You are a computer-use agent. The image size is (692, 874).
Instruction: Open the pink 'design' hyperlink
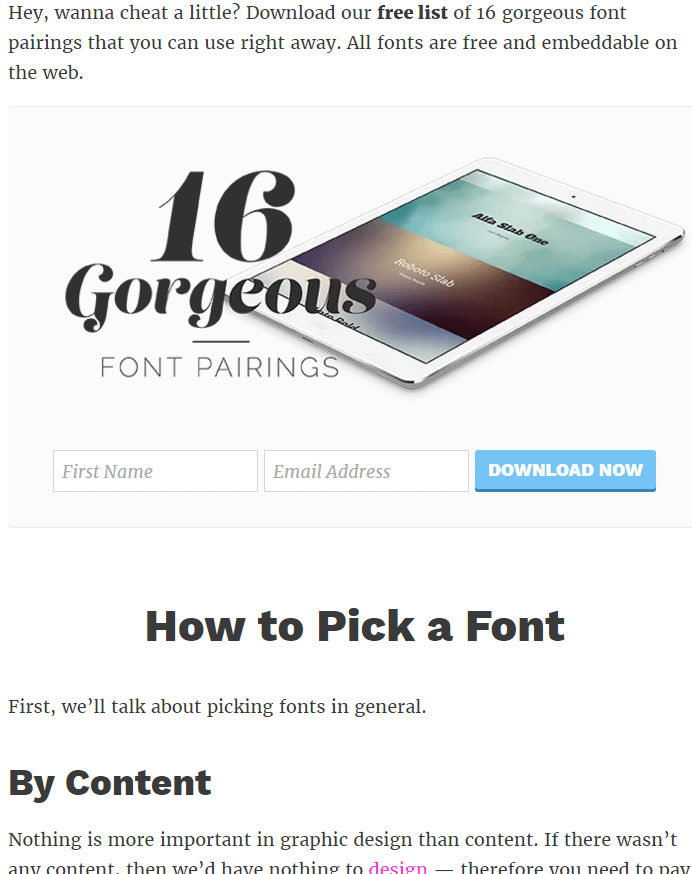[398, 867]
